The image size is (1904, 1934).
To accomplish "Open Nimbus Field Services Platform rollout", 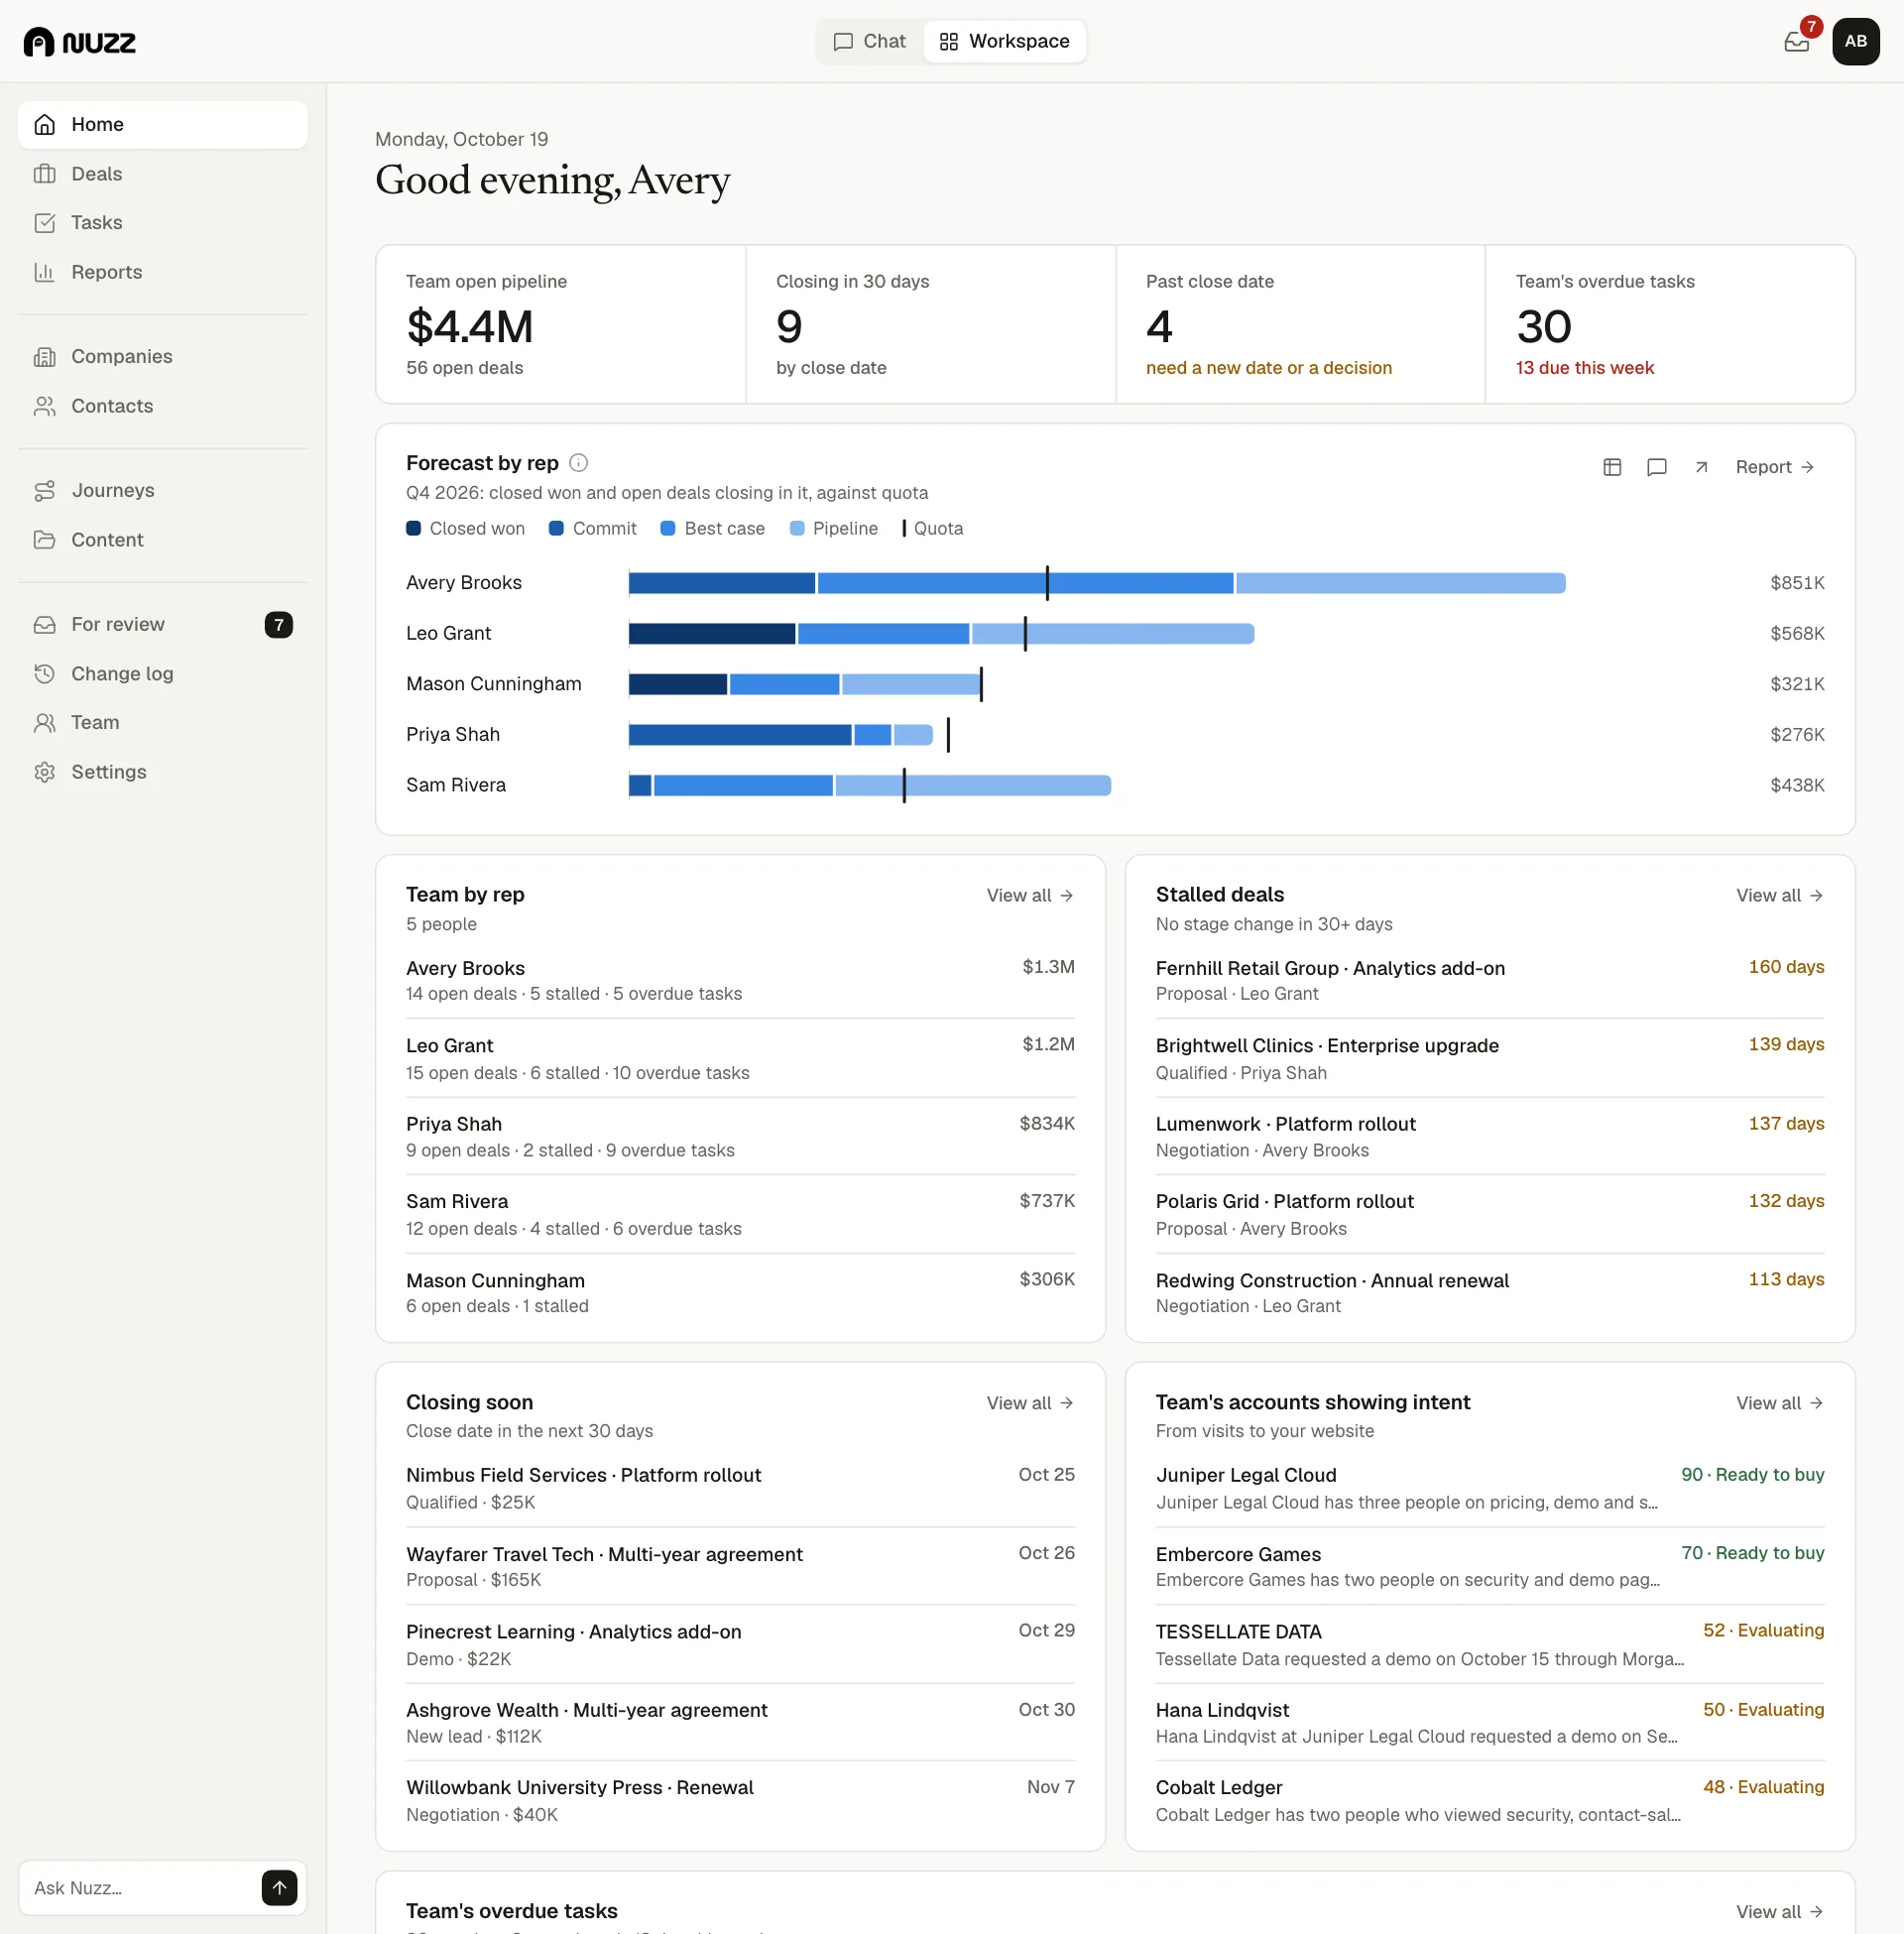I will 740,1488.
